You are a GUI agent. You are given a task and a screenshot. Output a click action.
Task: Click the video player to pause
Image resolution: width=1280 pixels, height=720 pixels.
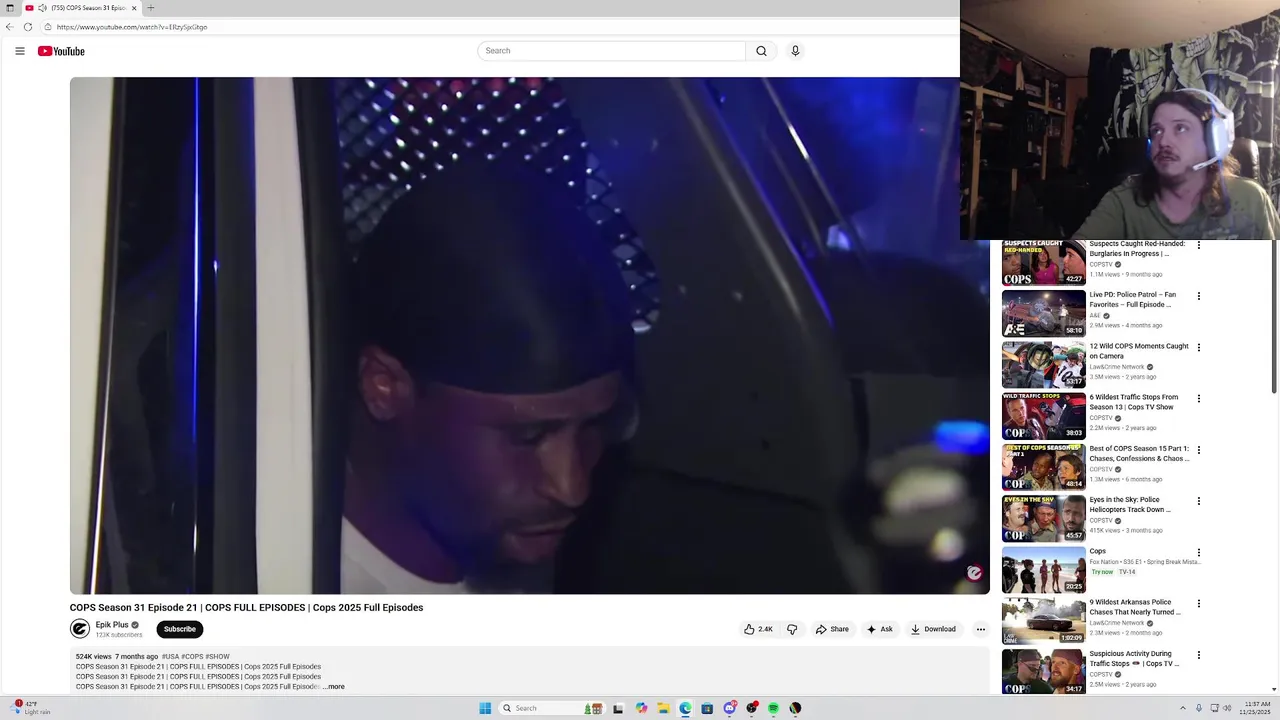tap(530, 335)
